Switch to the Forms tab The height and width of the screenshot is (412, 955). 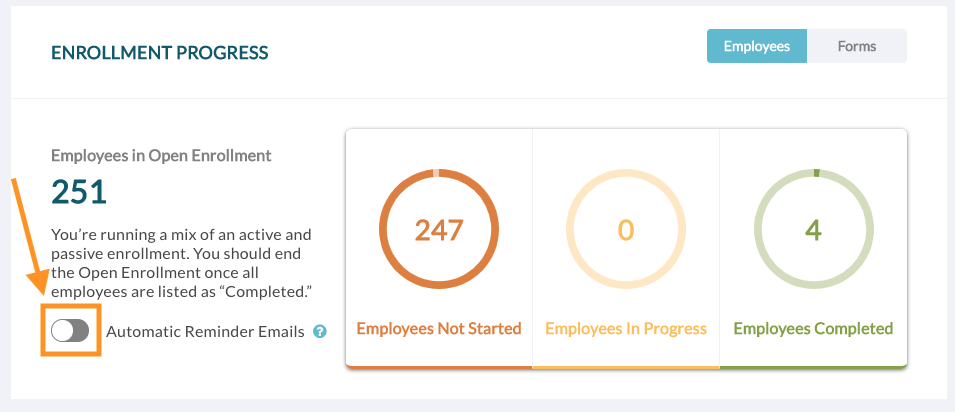point(856,46)
